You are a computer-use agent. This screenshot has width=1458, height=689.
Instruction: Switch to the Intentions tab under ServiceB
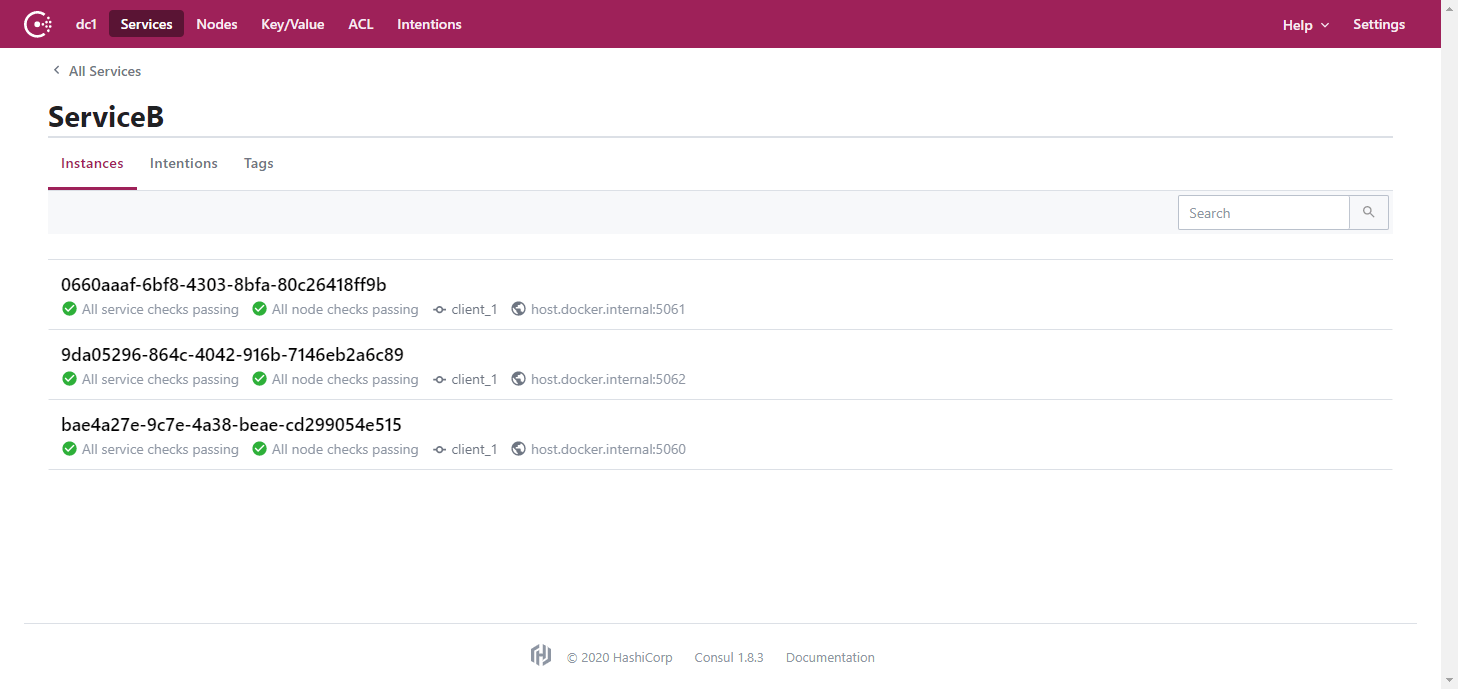tap(183, 163)
